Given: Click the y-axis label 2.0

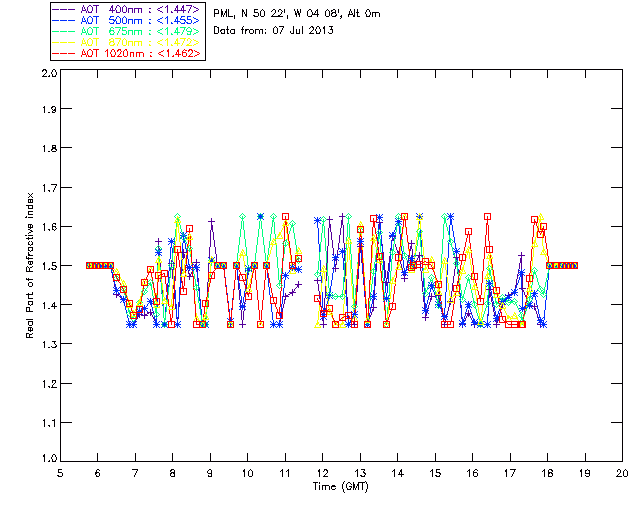Looking at the screenshot, I should (49, 74).
